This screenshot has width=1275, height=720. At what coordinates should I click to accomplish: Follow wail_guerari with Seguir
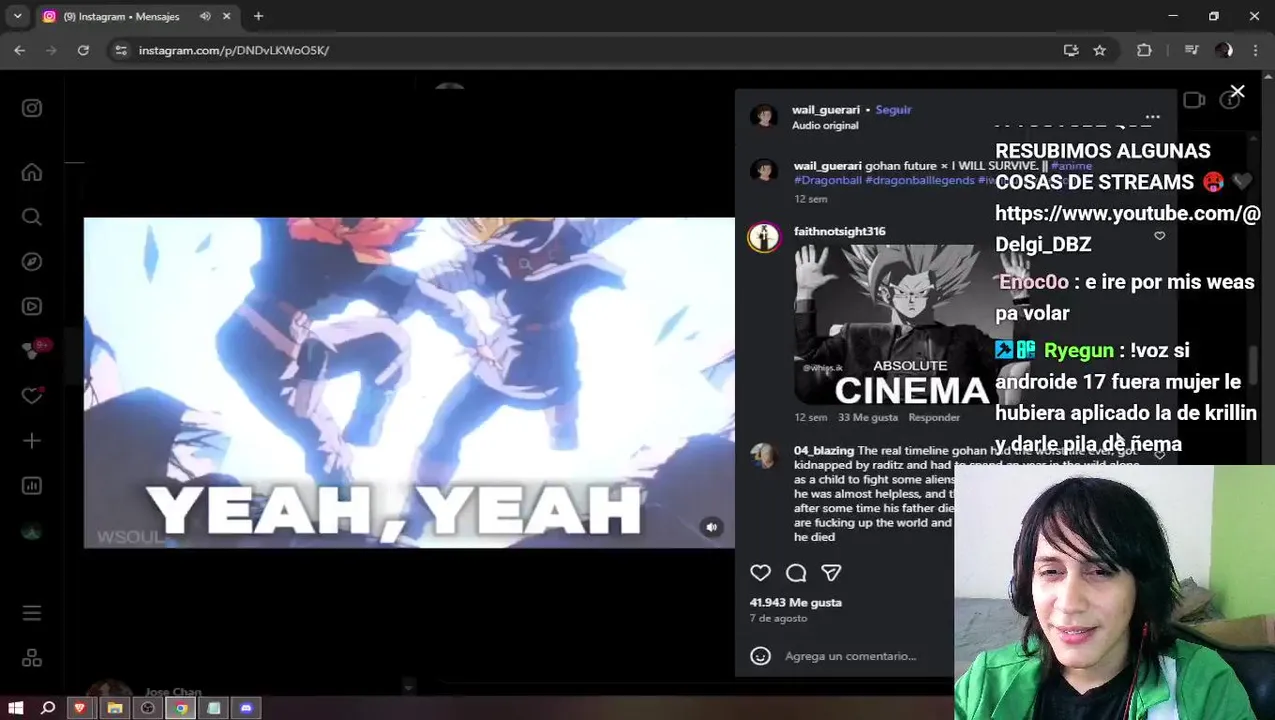pyautogui.click(x=893, y=110)
